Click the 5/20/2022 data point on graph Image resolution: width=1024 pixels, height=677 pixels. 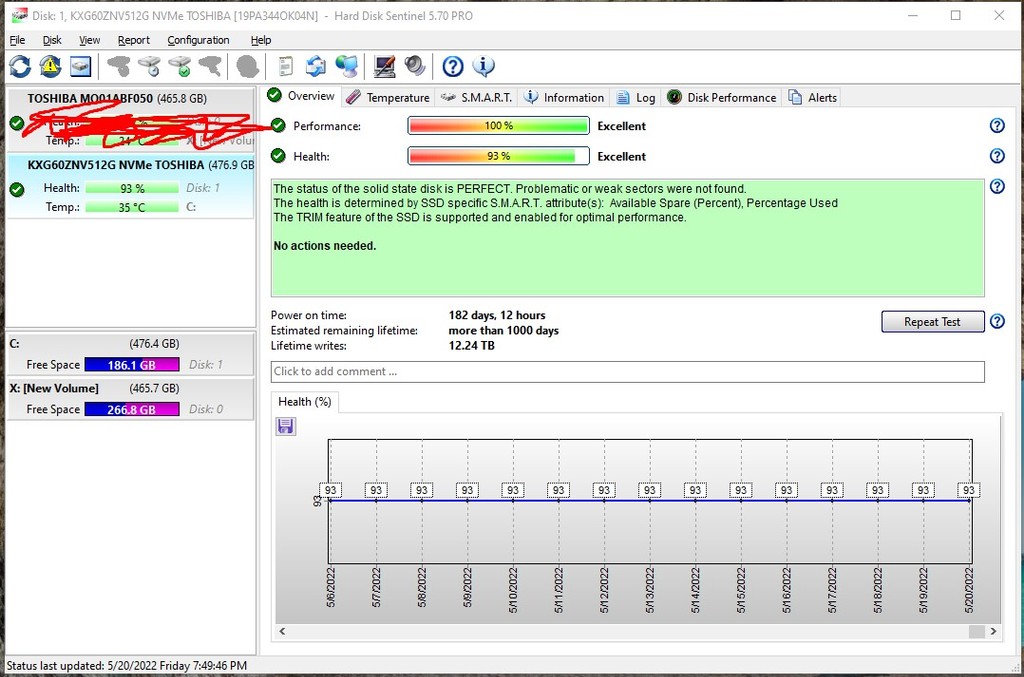(968, 500)
